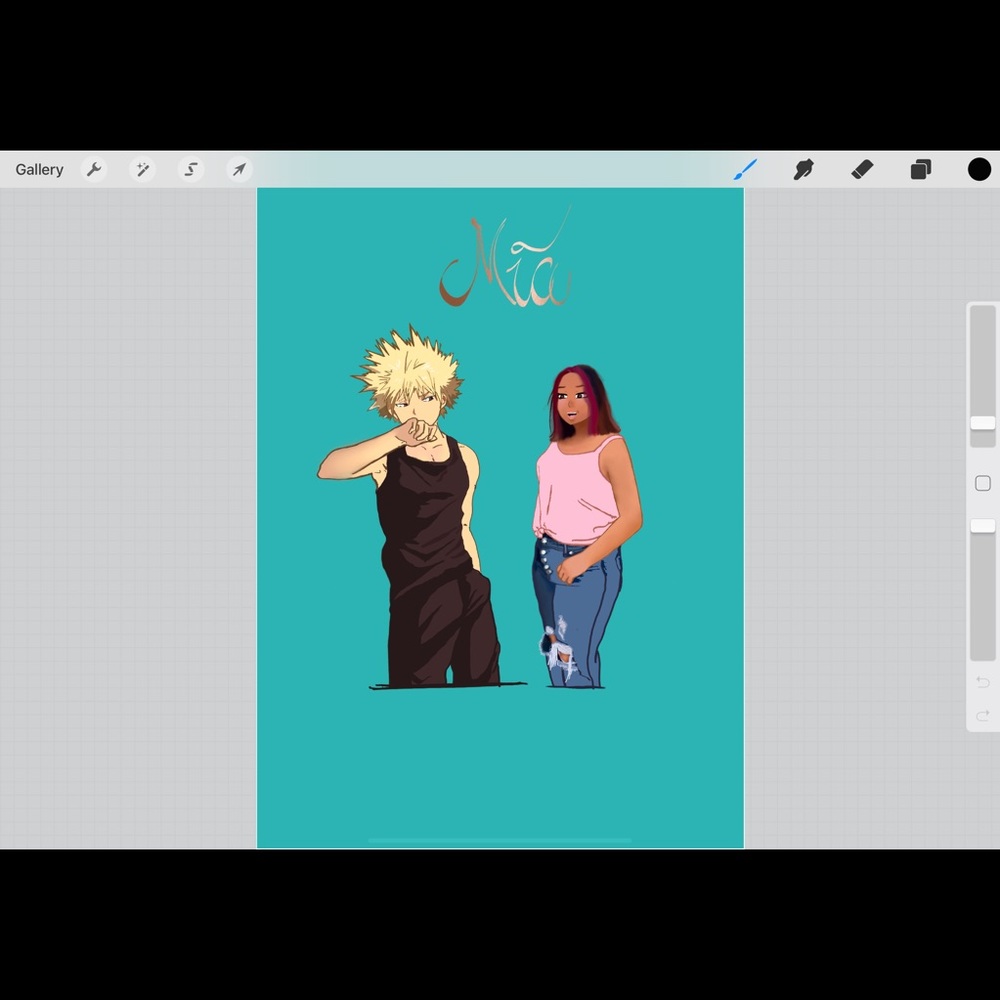
Task: Click the brush opacity slider handle
Action: pyautogui.click(x=983, y=526)
